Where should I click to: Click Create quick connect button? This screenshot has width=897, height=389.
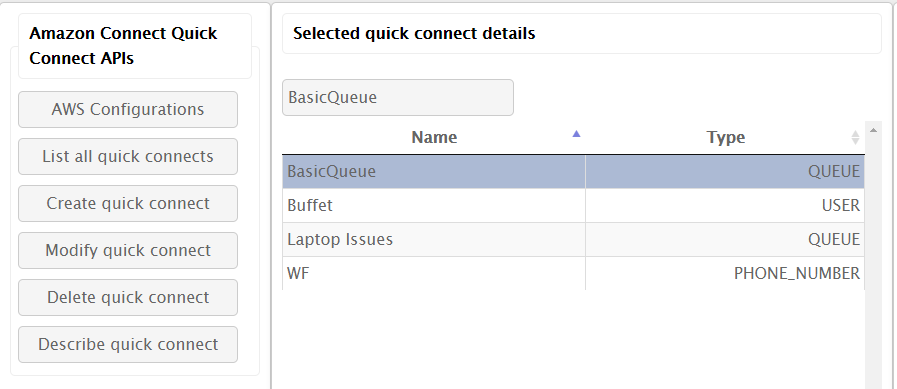point(128,203)
